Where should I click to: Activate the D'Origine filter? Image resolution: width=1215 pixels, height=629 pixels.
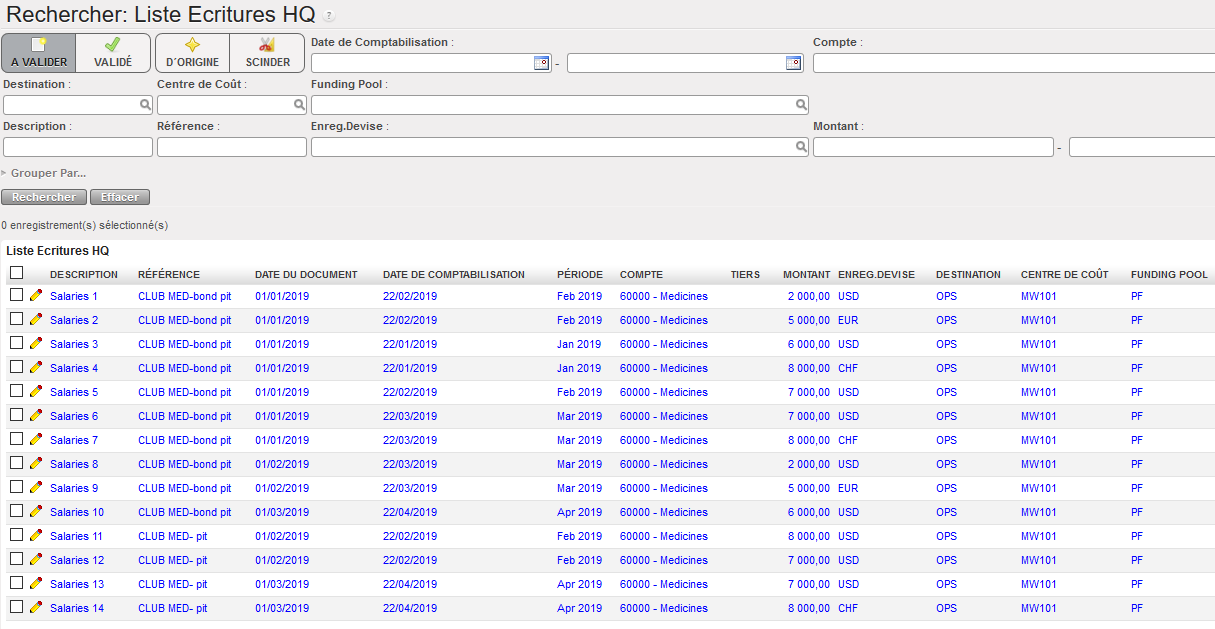point(192,53)
